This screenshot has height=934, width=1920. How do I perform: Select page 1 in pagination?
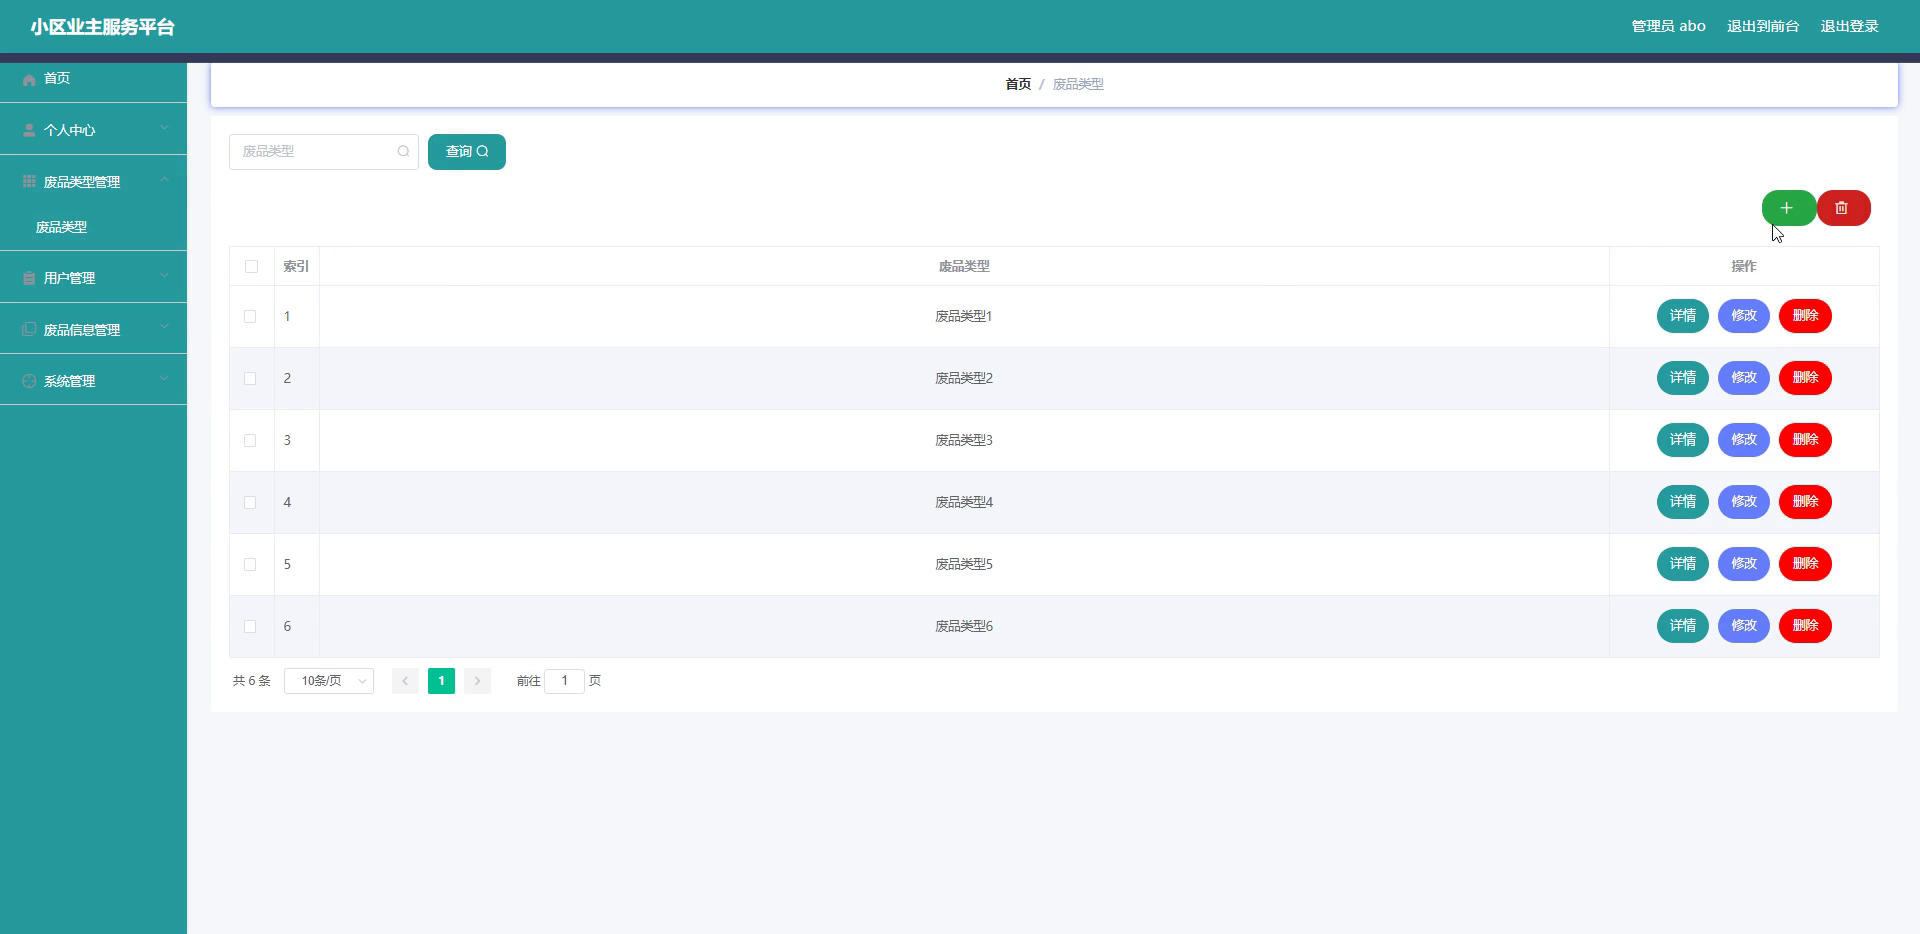[441, 681]
